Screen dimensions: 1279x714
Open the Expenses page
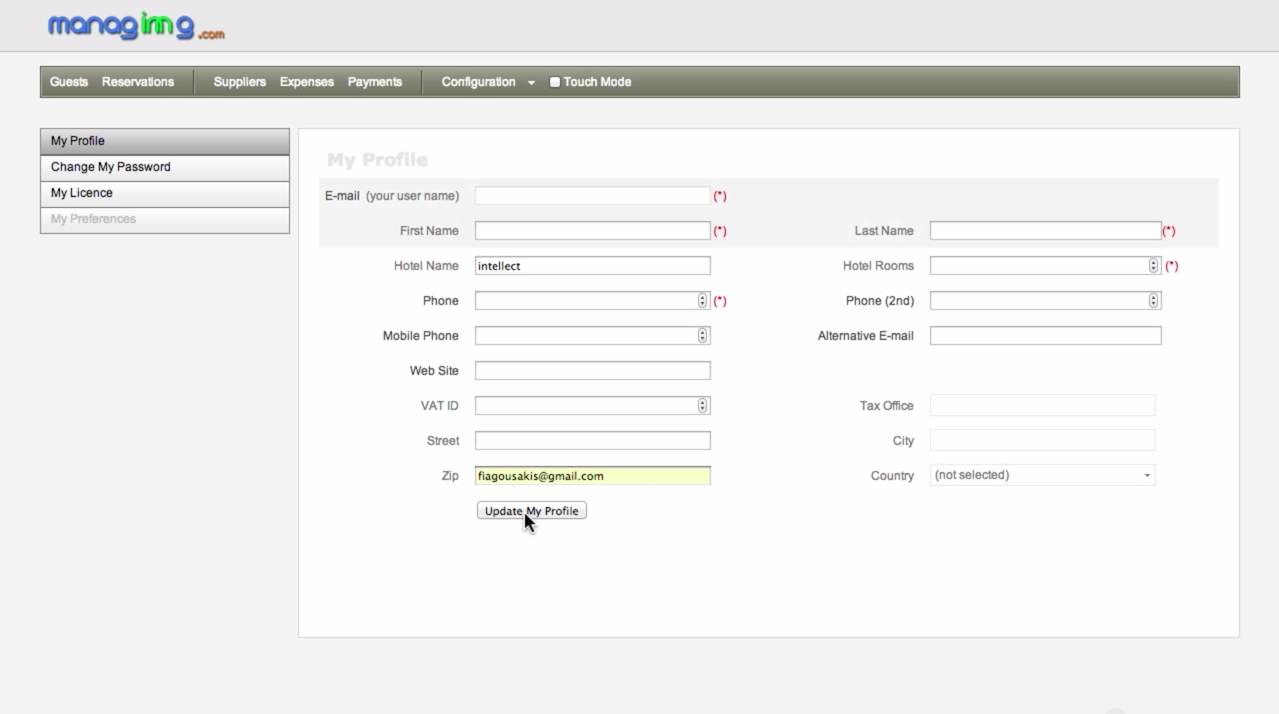(307, 82)
